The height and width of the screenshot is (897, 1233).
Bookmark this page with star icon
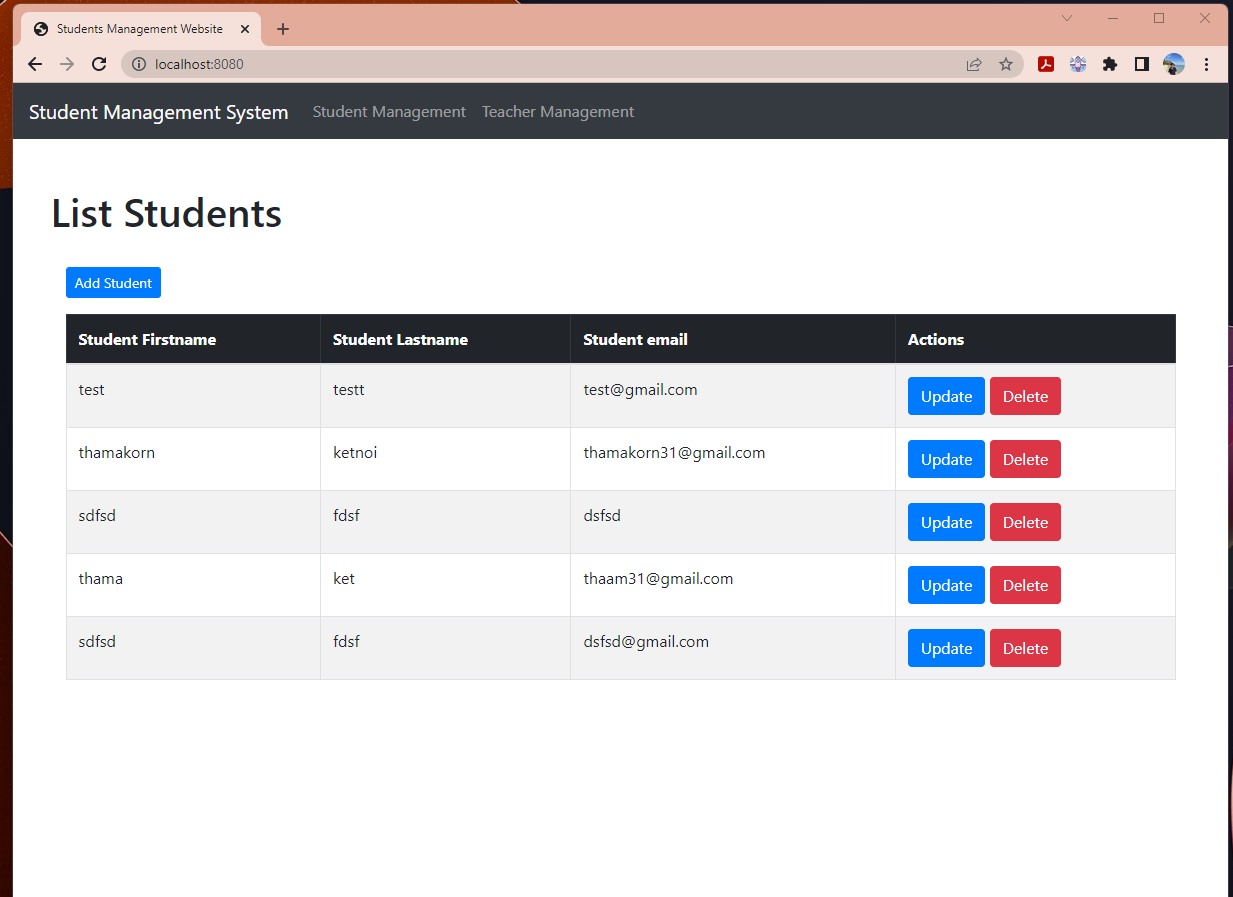tap(1006, 64)
